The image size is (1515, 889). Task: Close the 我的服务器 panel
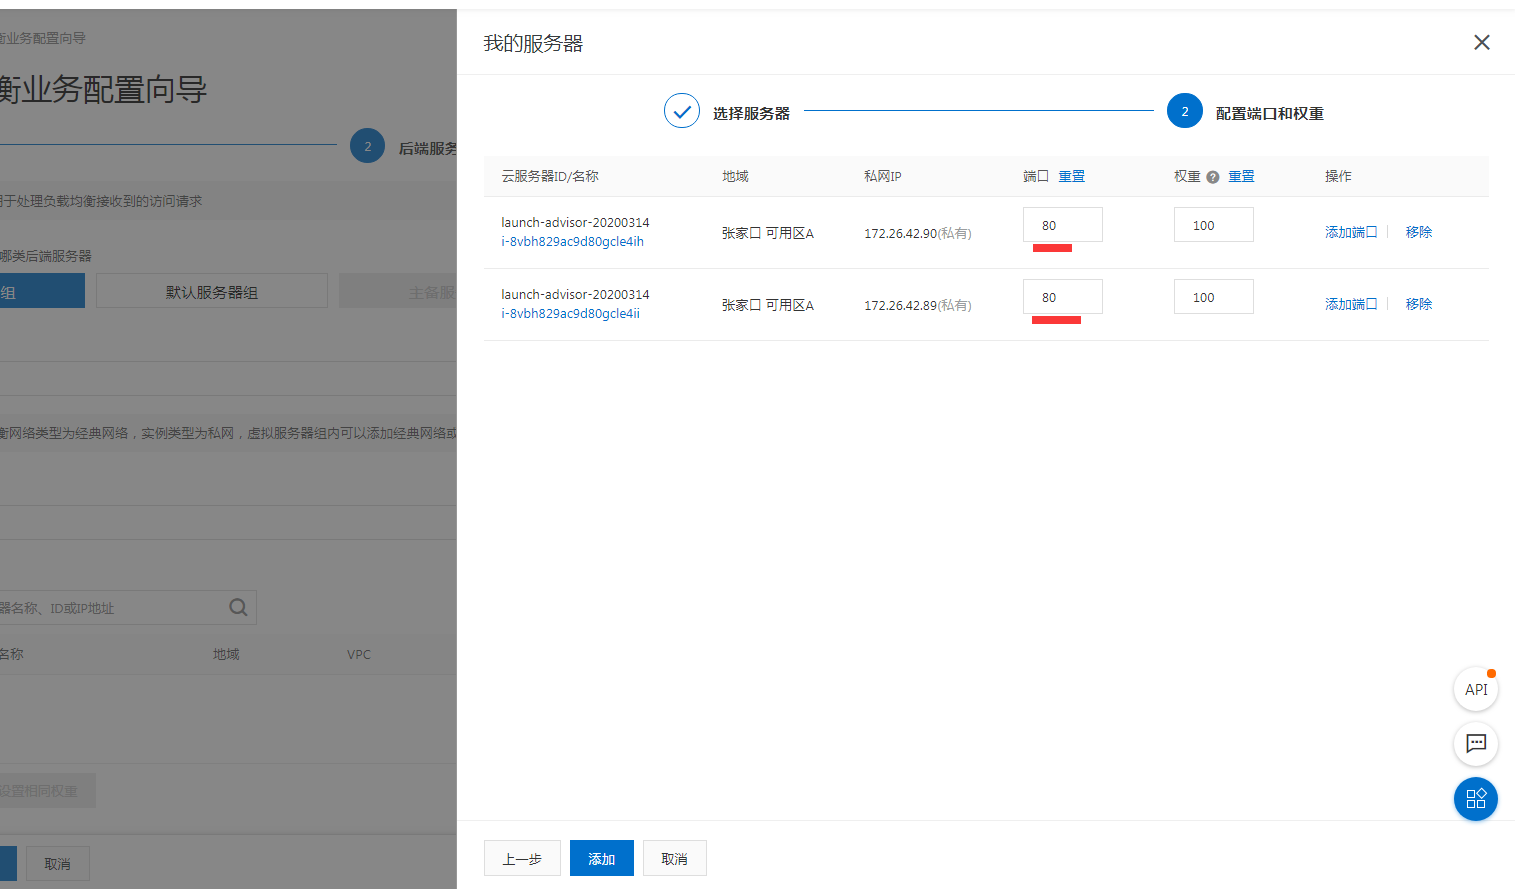click(1482, 42)
